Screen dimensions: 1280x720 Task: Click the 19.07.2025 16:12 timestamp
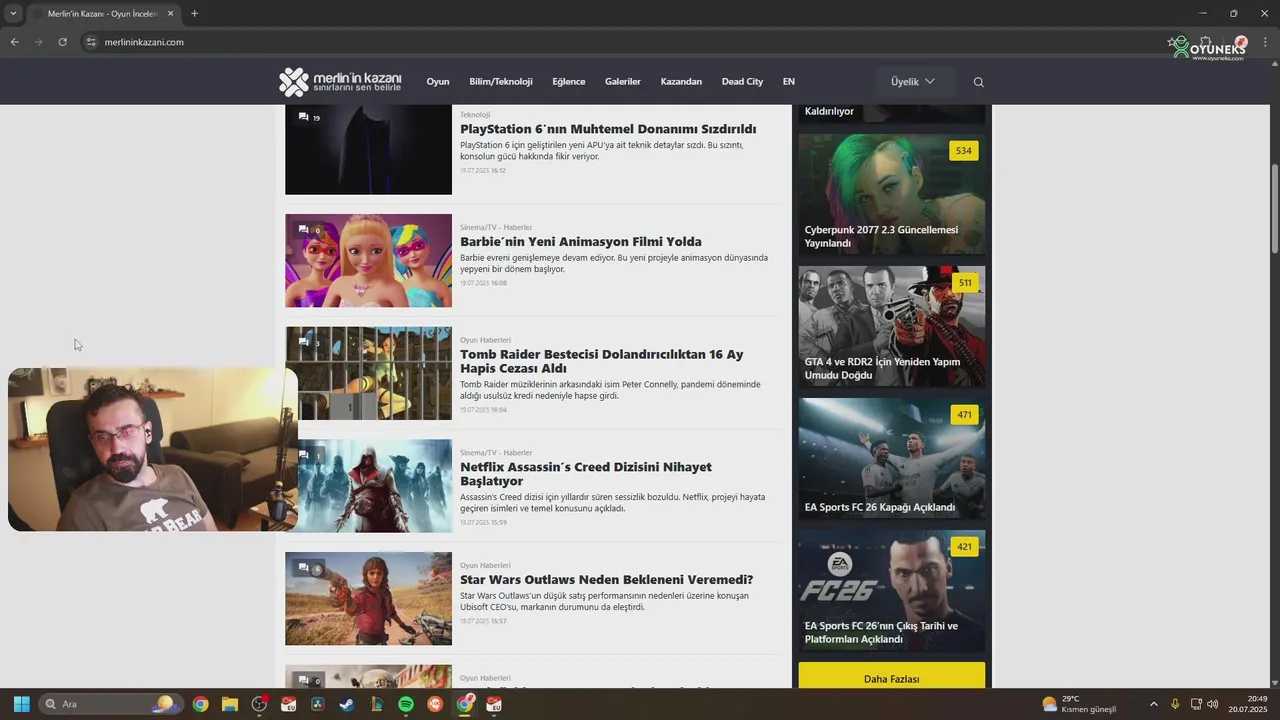click(483, 171)
